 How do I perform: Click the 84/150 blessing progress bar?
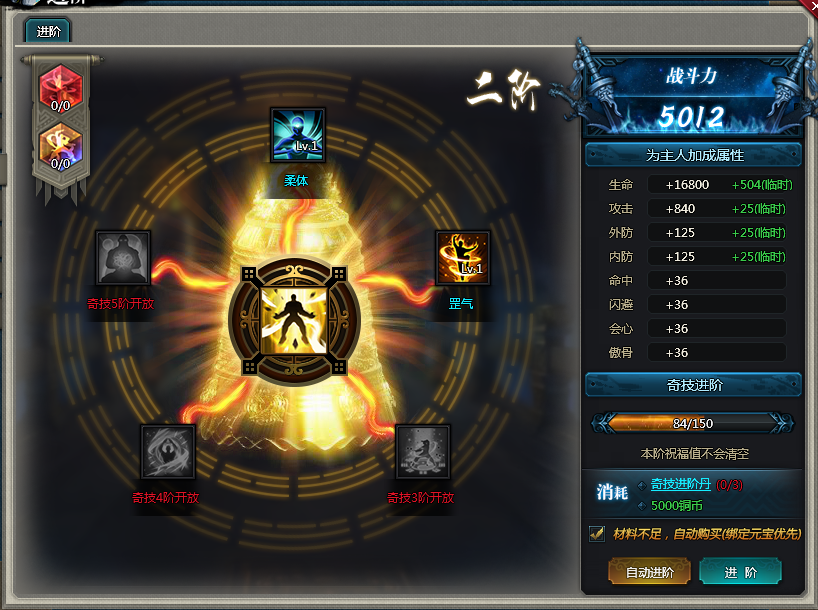[x=692, y=423]
